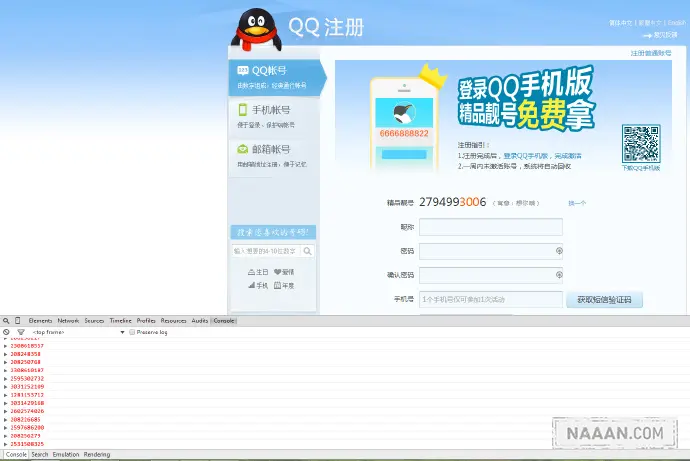Open the Audits tab
690x461 pixels.
point(200,321)
